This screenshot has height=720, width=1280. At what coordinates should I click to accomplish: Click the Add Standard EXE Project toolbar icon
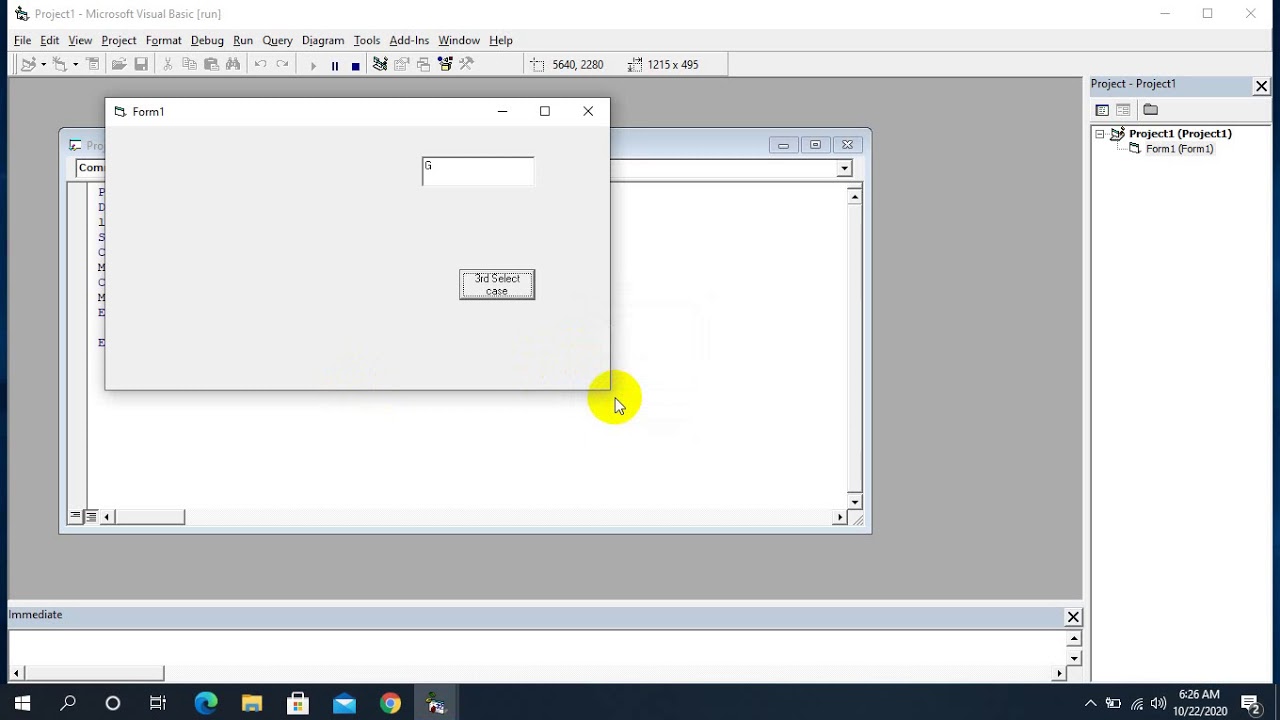point(28,64)
